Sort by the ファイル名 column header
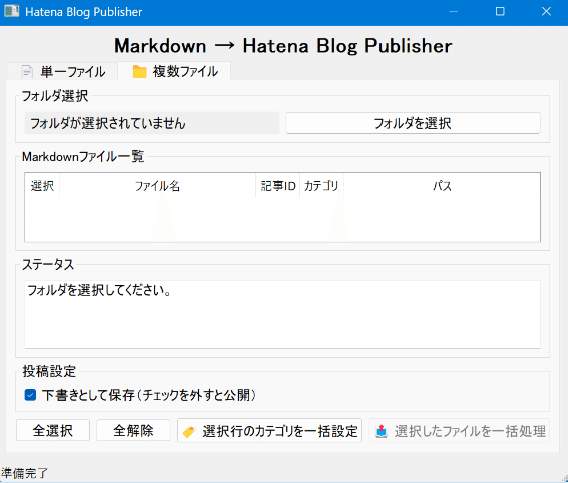Viewport: 568px width, 483px height. click(x=158, y=186)
